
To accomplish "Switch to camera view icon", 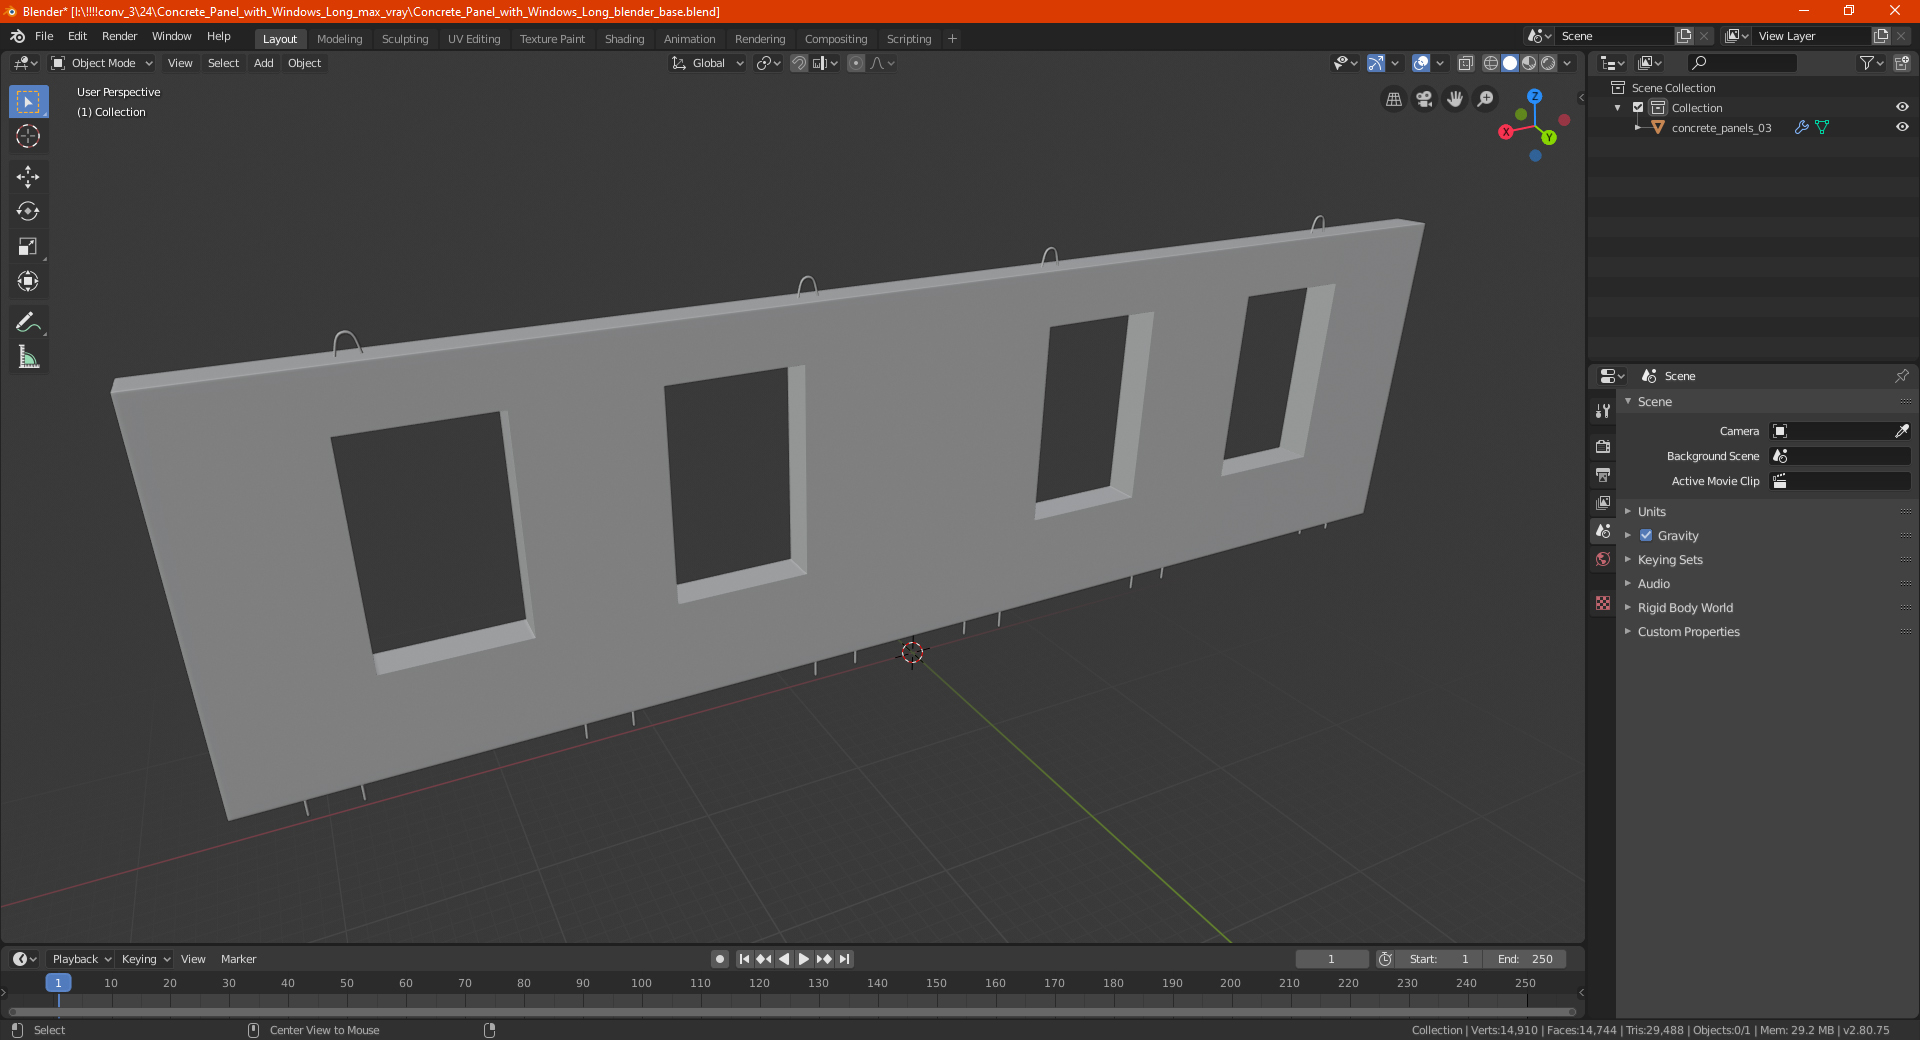I will (x=1424, y=99).
